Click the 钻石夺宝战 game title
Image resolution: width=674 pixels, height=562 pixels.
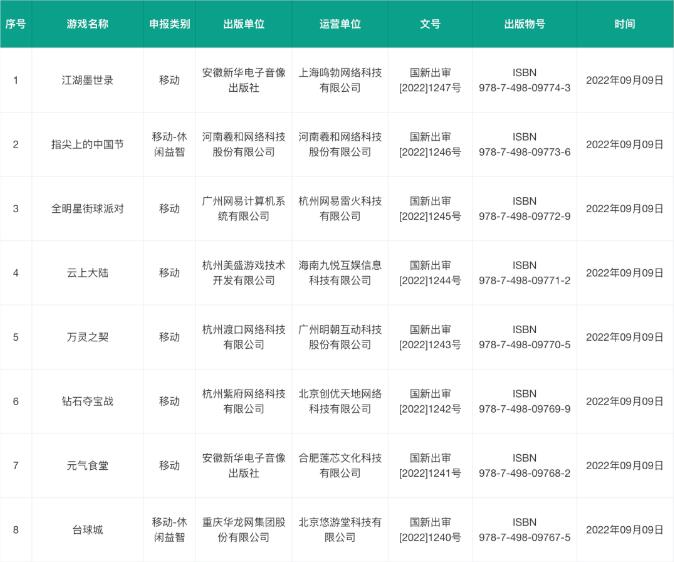(88, 401)
